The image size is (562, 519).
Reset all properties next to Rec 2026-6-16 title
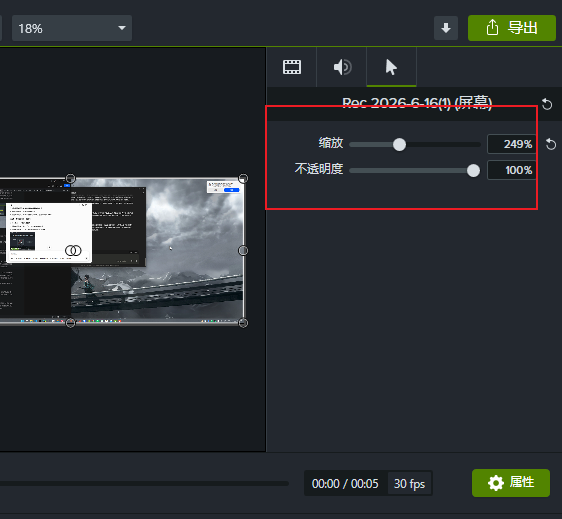tap(547, 104)
